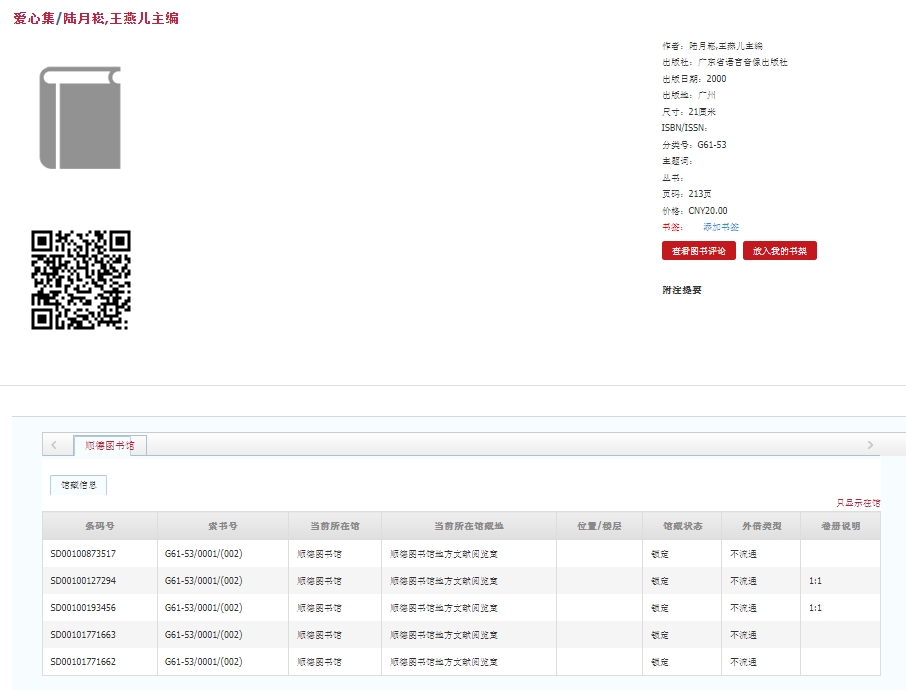
Task: Select the row with barcode SD00100873517
Action: tap(83, 554)
